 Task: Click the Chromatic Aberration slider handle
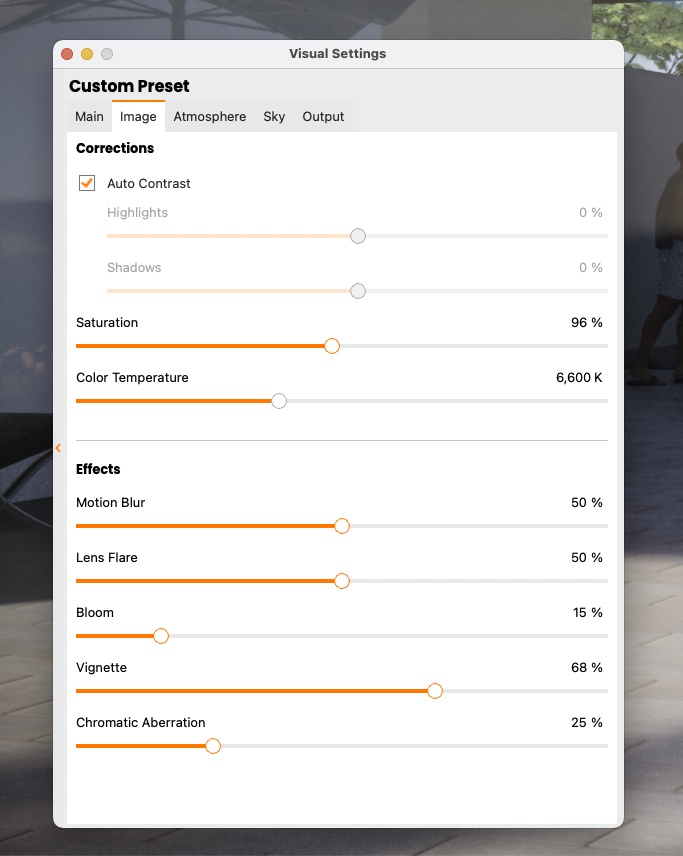[x=213, y=746]
